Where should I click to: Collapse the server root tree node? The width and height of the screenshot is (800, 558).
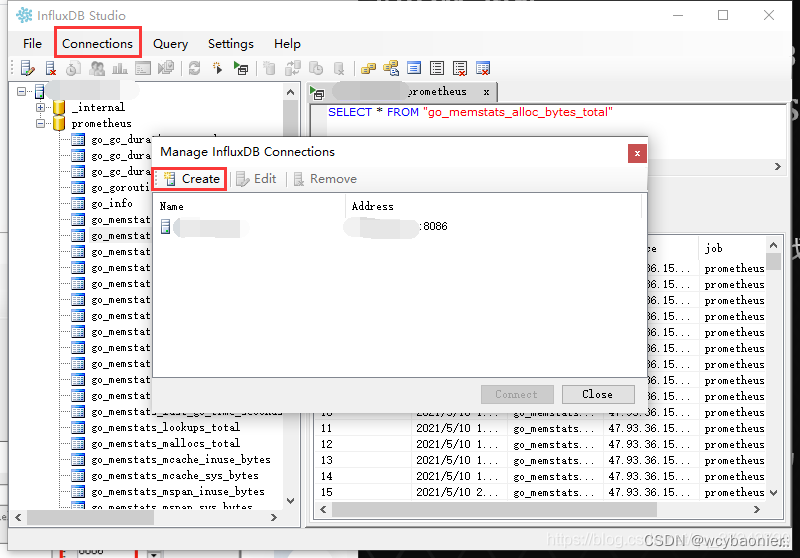pyautogui.click(x=21, y=91)
